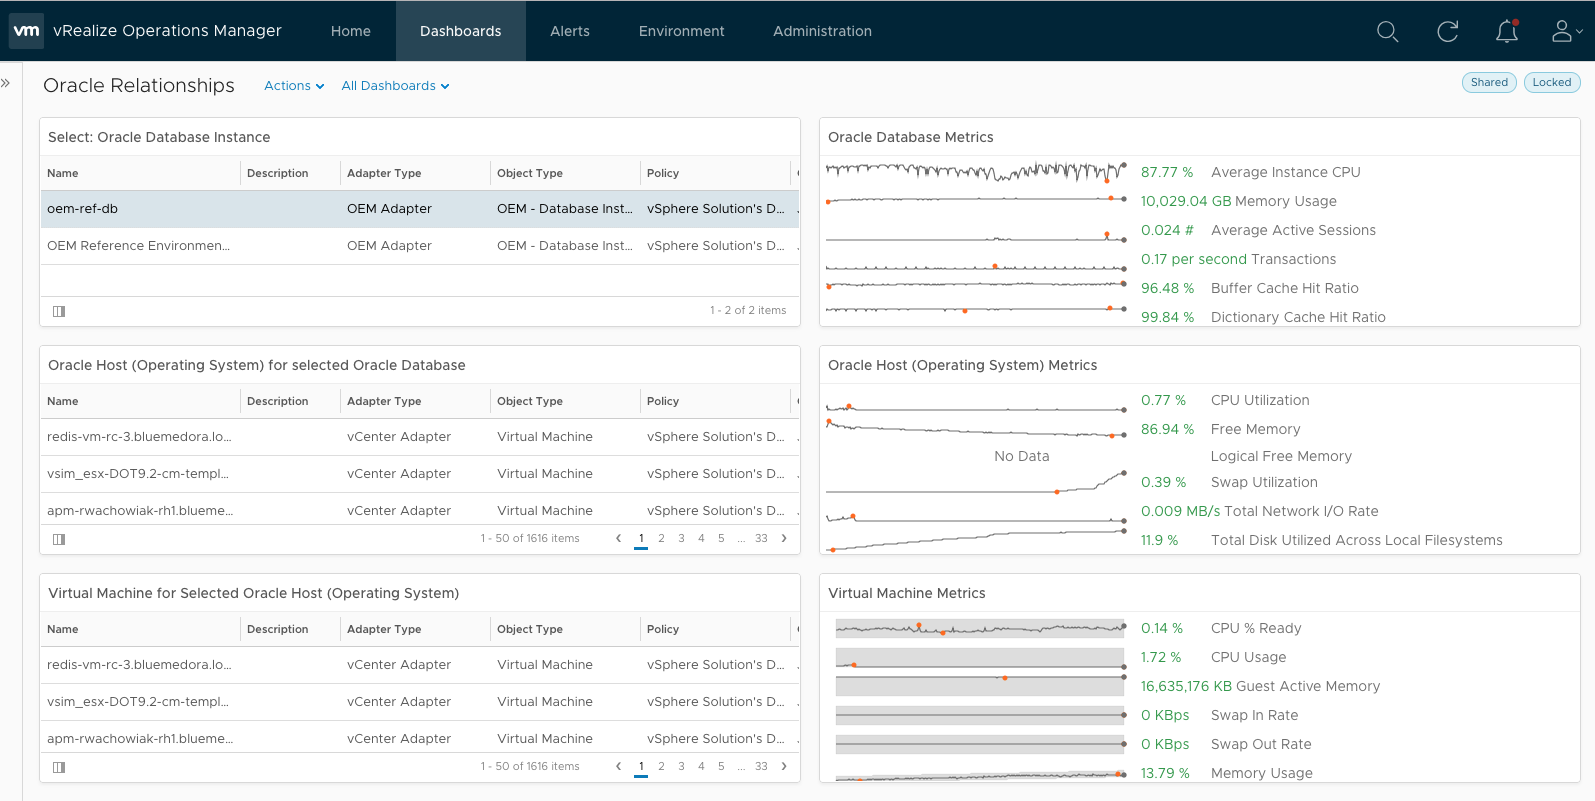This screenshot has width=1595, height=801.
Task: Click the 0.009 MB/s Total Network I/O value
Action: pos(1181,511)
